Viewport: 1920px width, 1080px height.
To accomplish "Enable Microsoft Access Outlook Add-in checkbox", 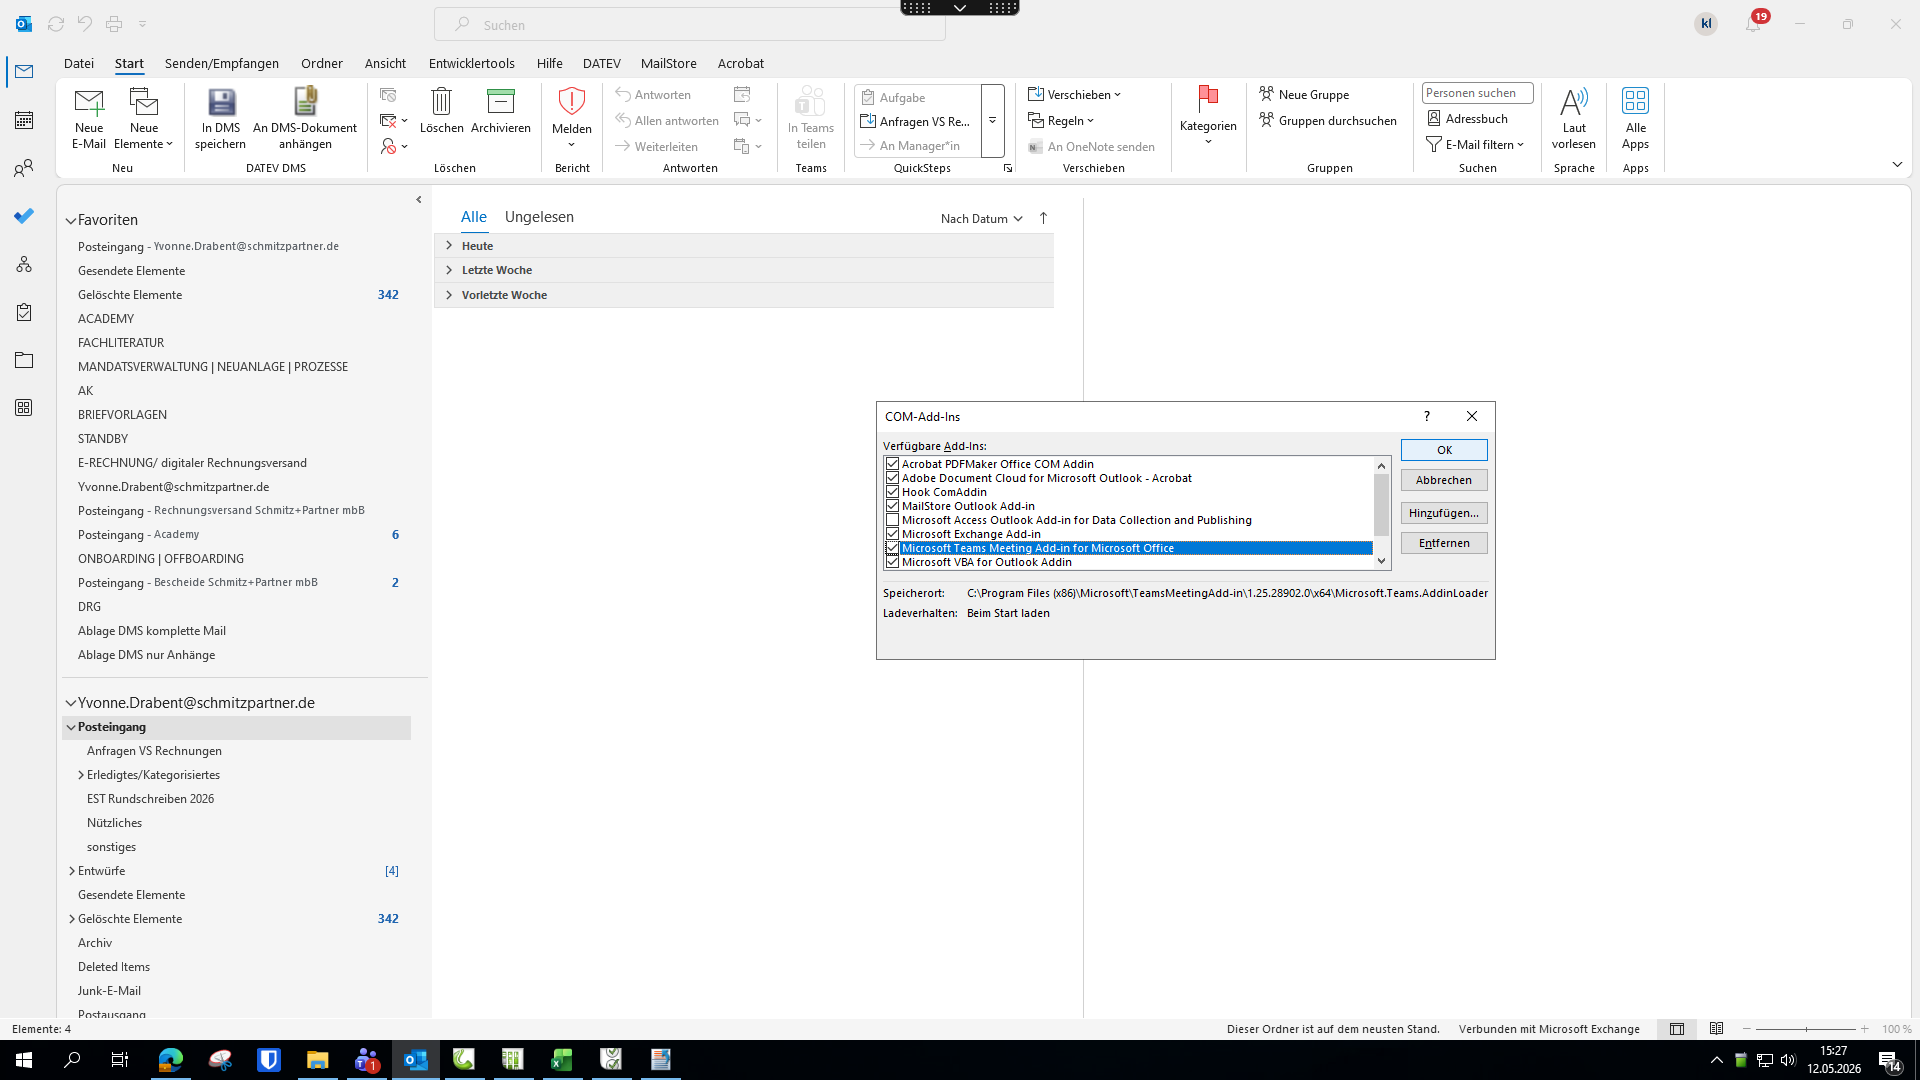I will coord(892,520).
